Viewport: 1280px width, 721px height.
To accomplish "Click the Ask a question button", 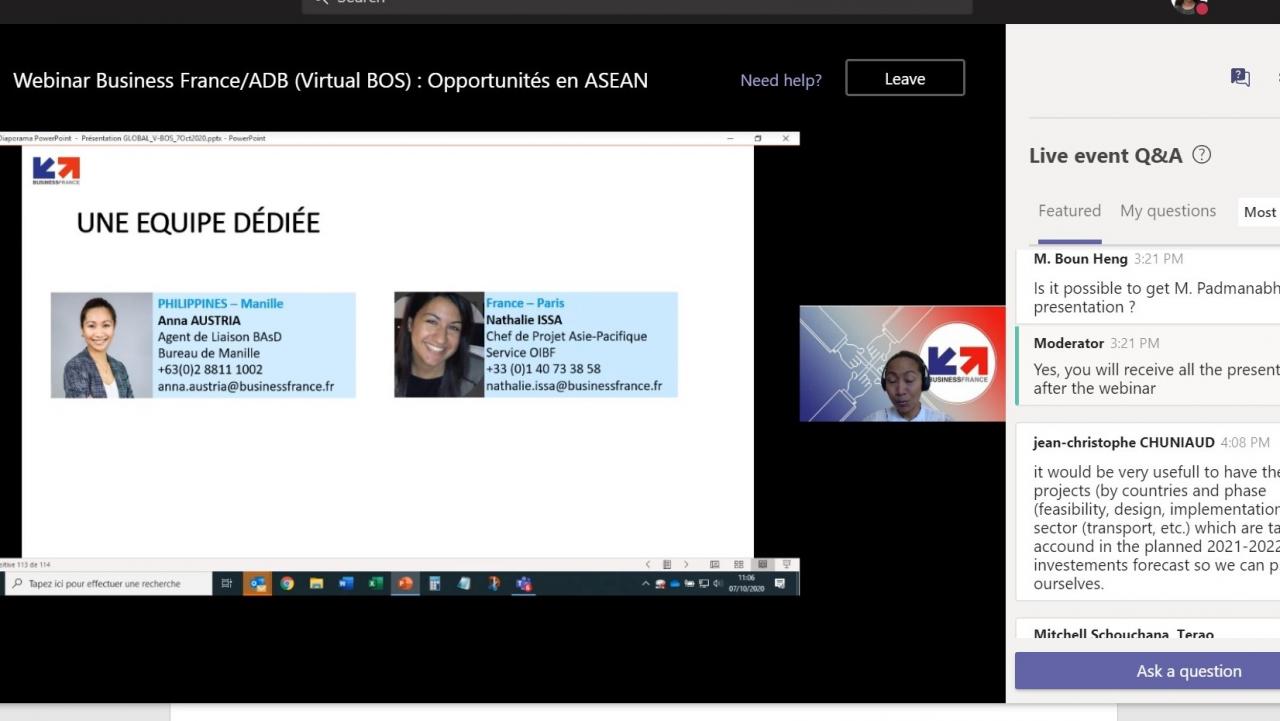I will point(1147,671).
